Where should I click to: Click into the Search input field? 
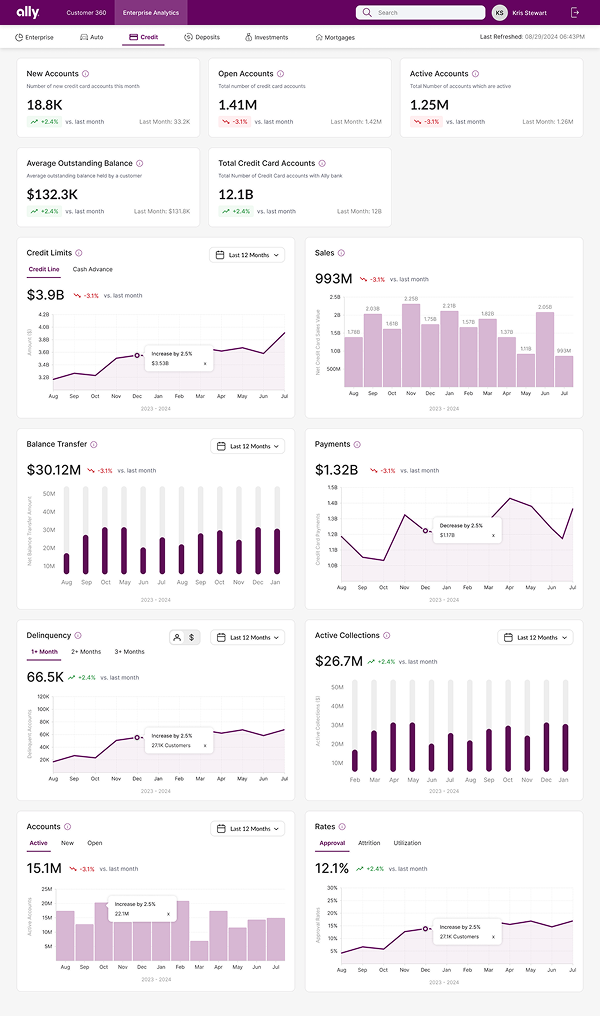coord(420,12)
